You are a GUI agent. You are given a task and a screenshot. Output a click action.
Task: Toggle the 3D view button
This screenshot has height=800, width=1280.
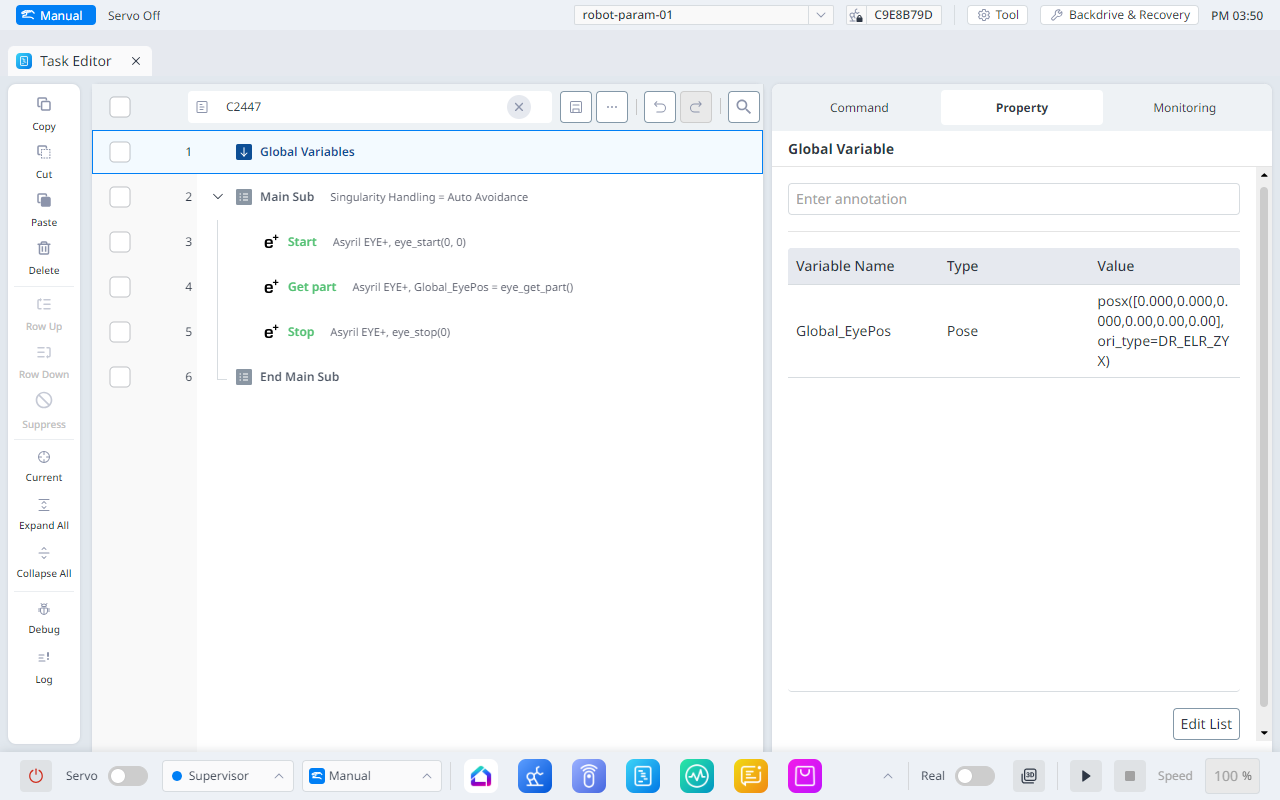[1029, 776]
